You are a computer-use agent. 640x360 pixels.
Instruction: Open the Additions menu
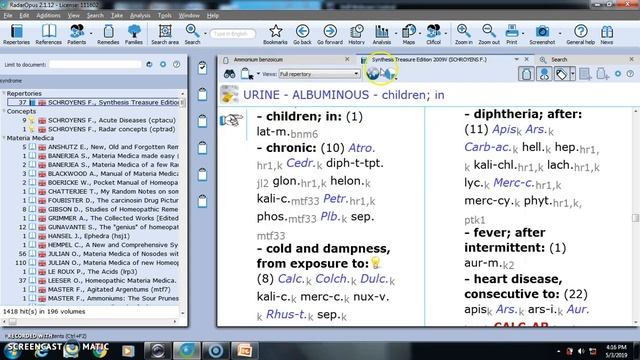(x=49, y=16)
